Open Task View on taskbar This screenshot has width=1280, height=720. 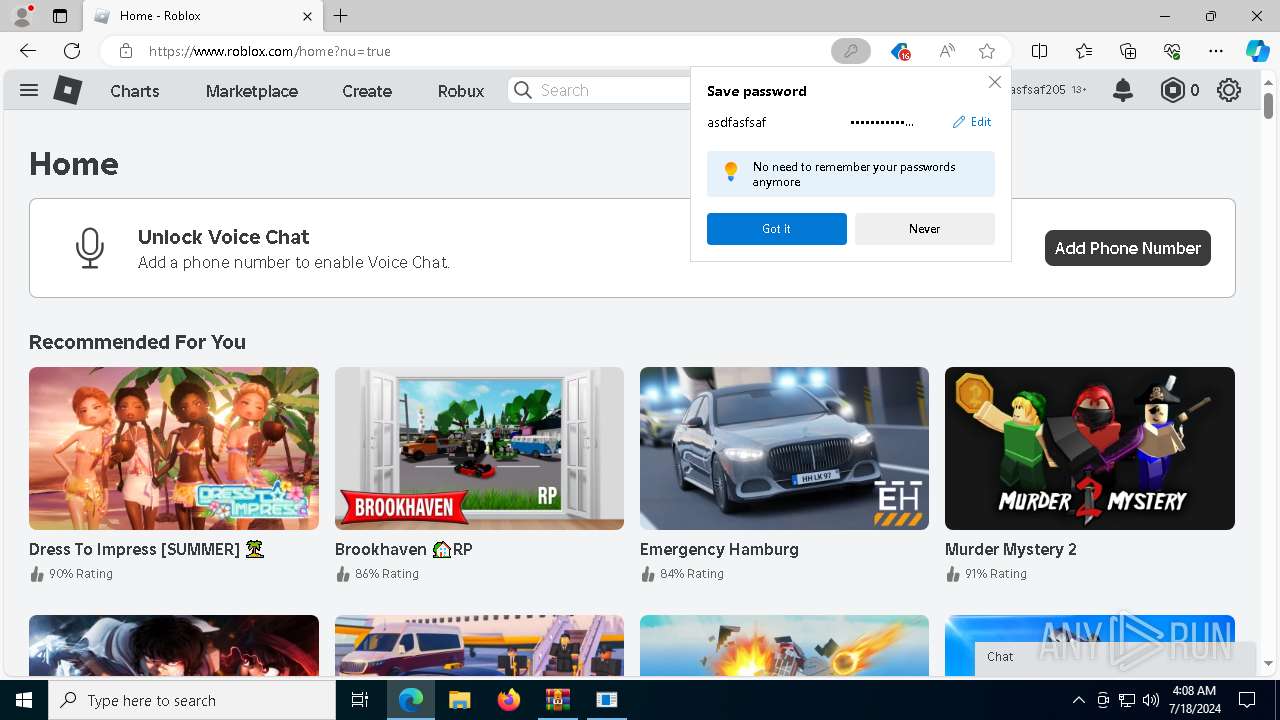point(360,700)
